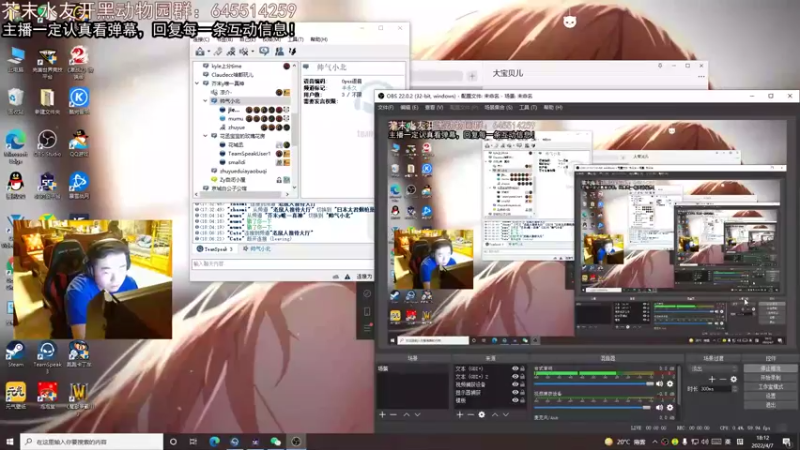The width and height of the screenshot is (800, 450).
Task: Open TeamSpeak 工具(T) menu
Action: coord(295,39)
